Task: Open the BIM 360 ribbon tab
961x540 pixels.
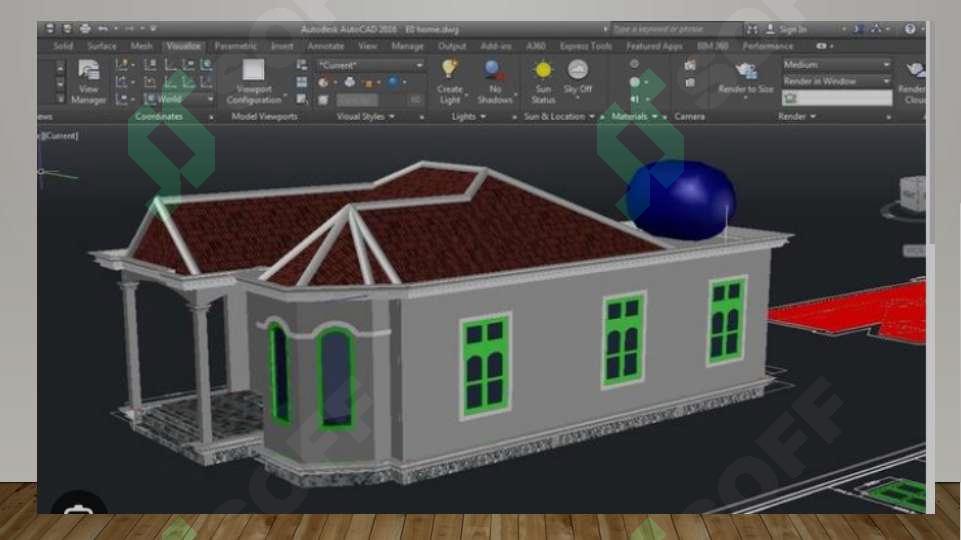Action: pyautogui.click(x=712, y=46)
